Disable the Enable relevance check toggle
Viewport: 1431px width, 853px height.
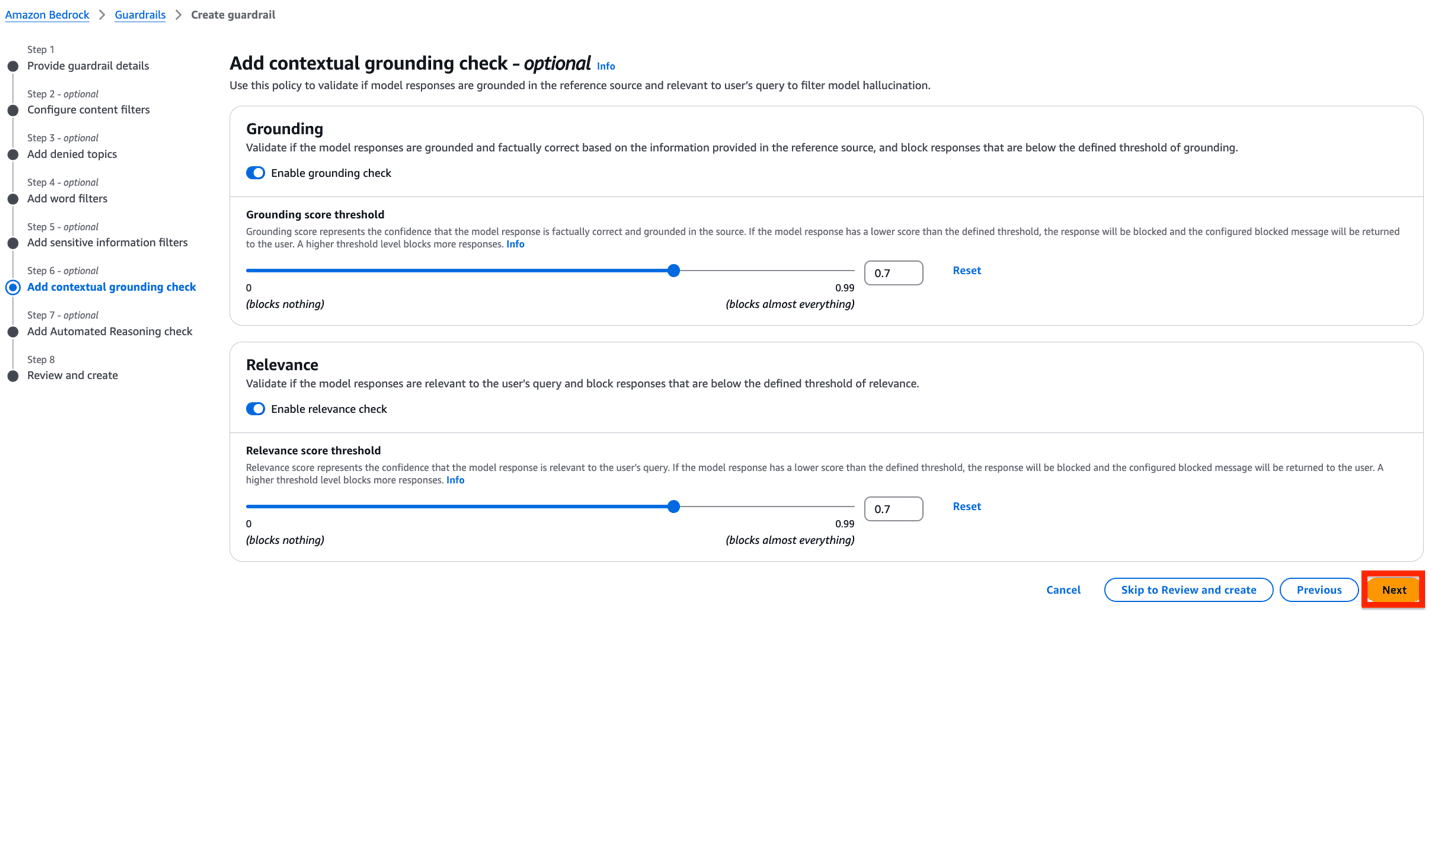click(x=255, y=408)
